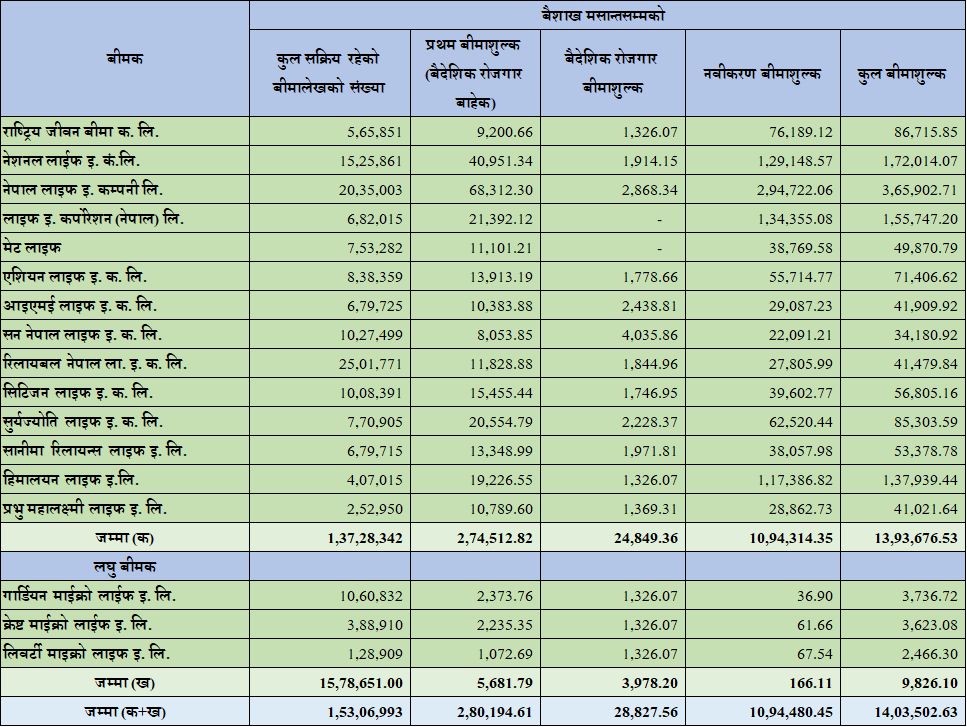Select the हिमालयन लाइफ इ.लि. row name
967x727 pixels.
[71, 479]
